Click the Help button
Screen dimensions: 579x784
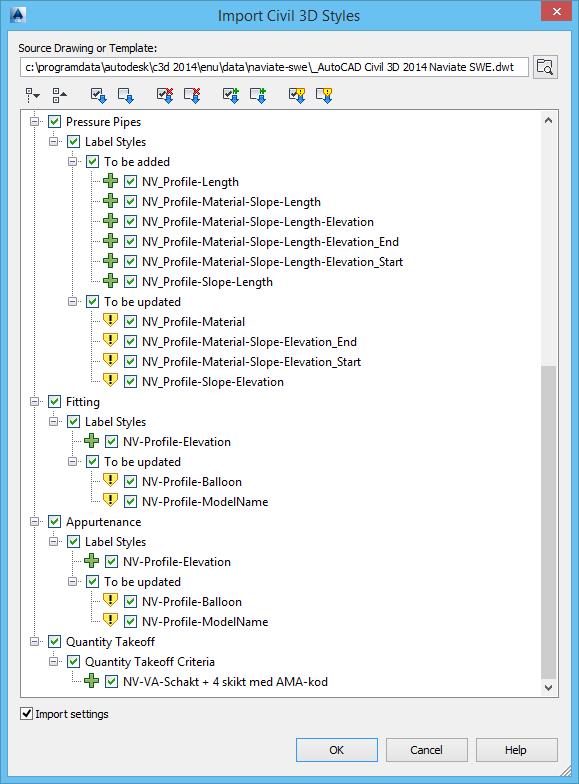coord(516,750)
